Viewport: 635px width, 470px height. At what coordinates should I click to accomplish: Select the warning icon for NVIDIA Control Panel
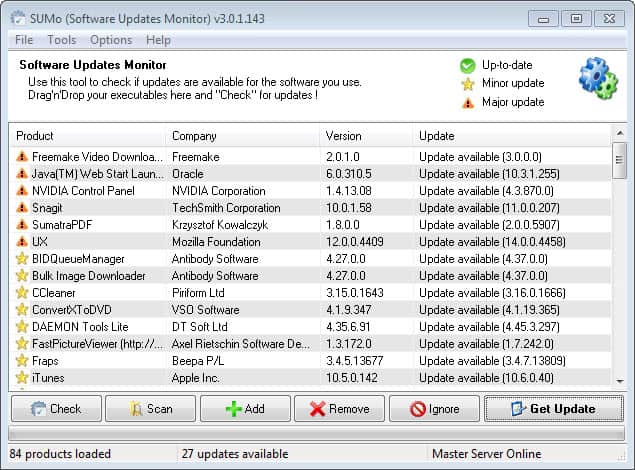pyautogui.click(x=22, y=190)
